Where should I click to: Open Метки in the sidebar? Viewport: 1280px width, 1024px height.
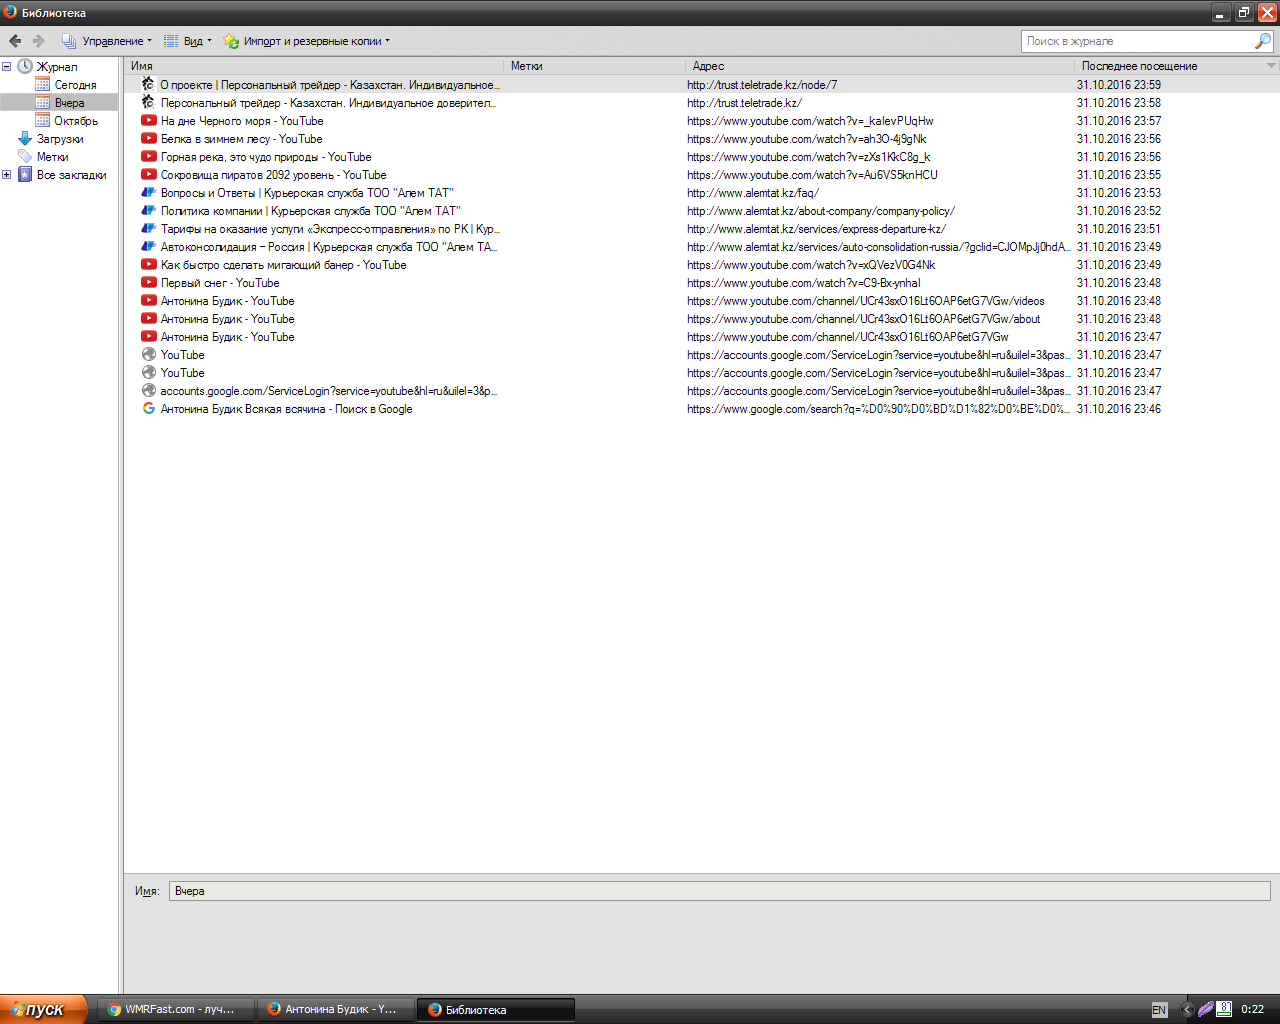pyautogui.click(x=52, y=157)
